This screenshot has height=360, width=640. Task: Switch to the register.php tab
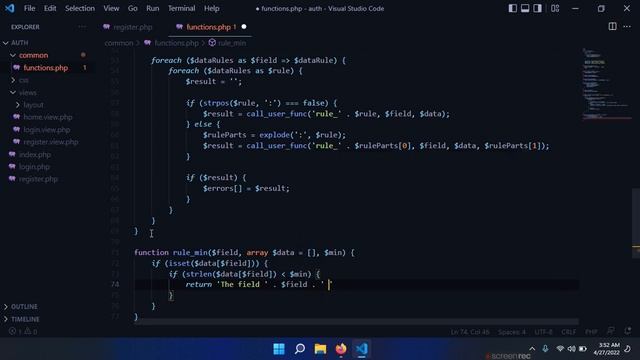133,27
